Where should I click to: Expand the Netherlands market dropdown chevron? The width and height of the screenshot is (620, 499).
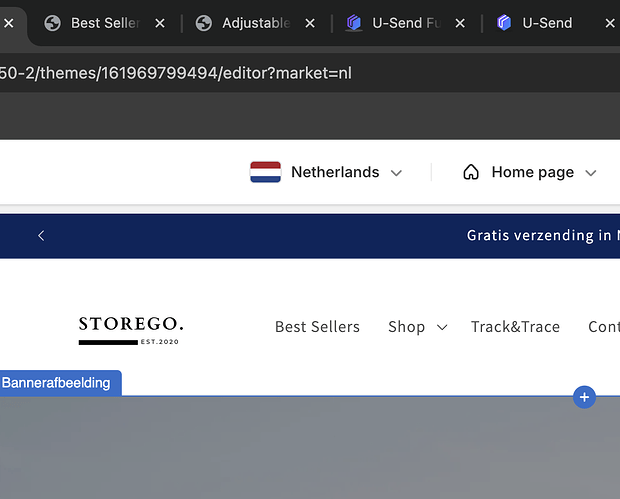pyautogui.click(x=396, y=173)
